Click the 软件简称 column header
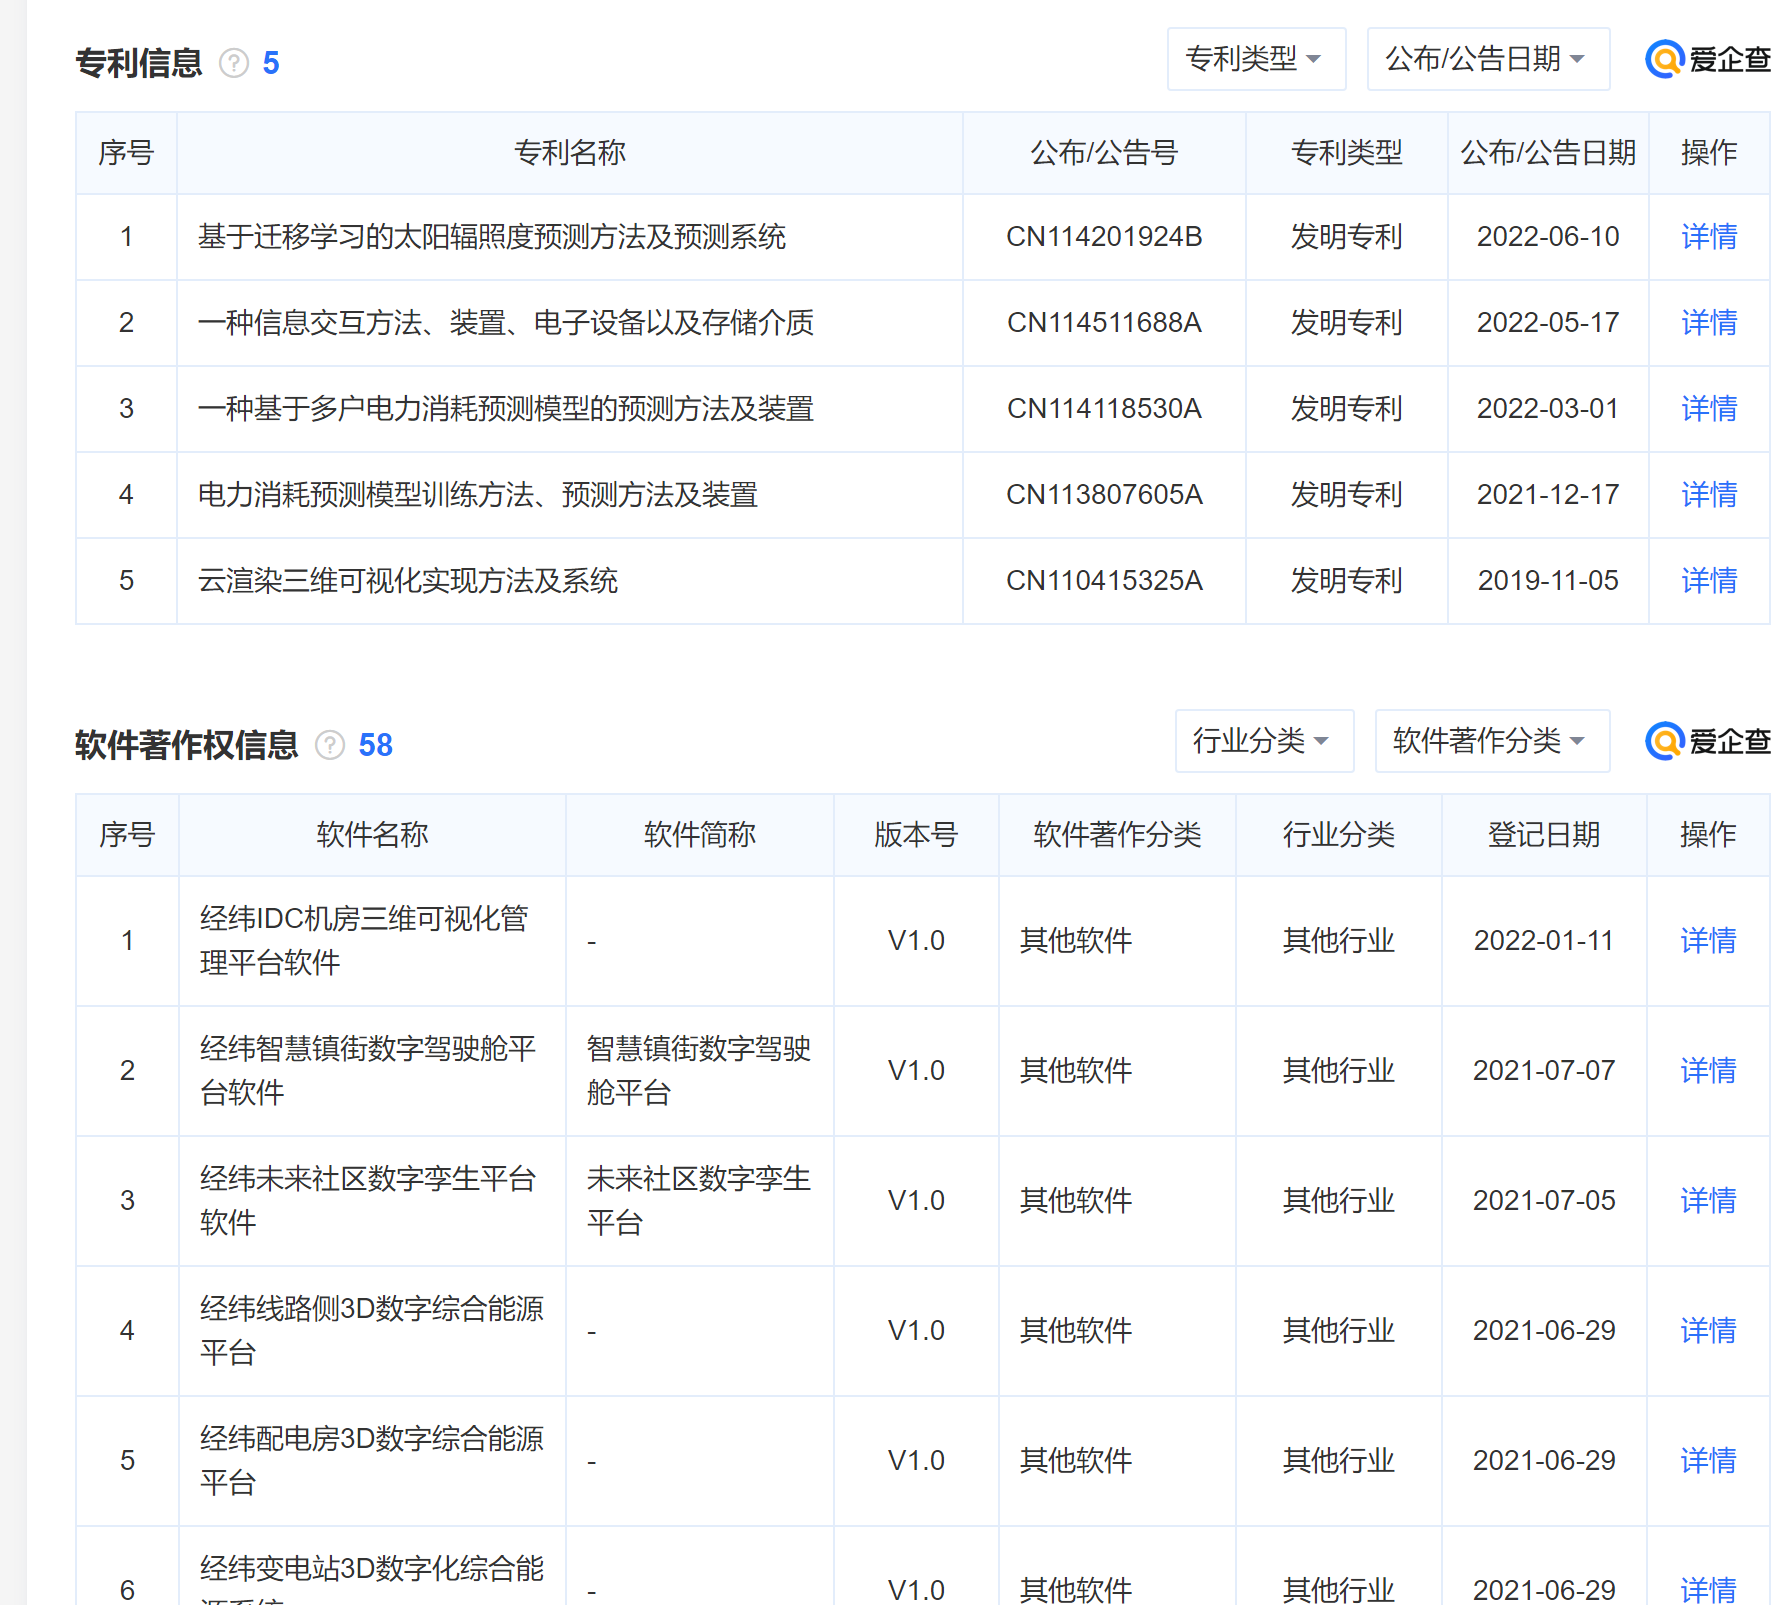1792x1605 pixels. point(700,835)
